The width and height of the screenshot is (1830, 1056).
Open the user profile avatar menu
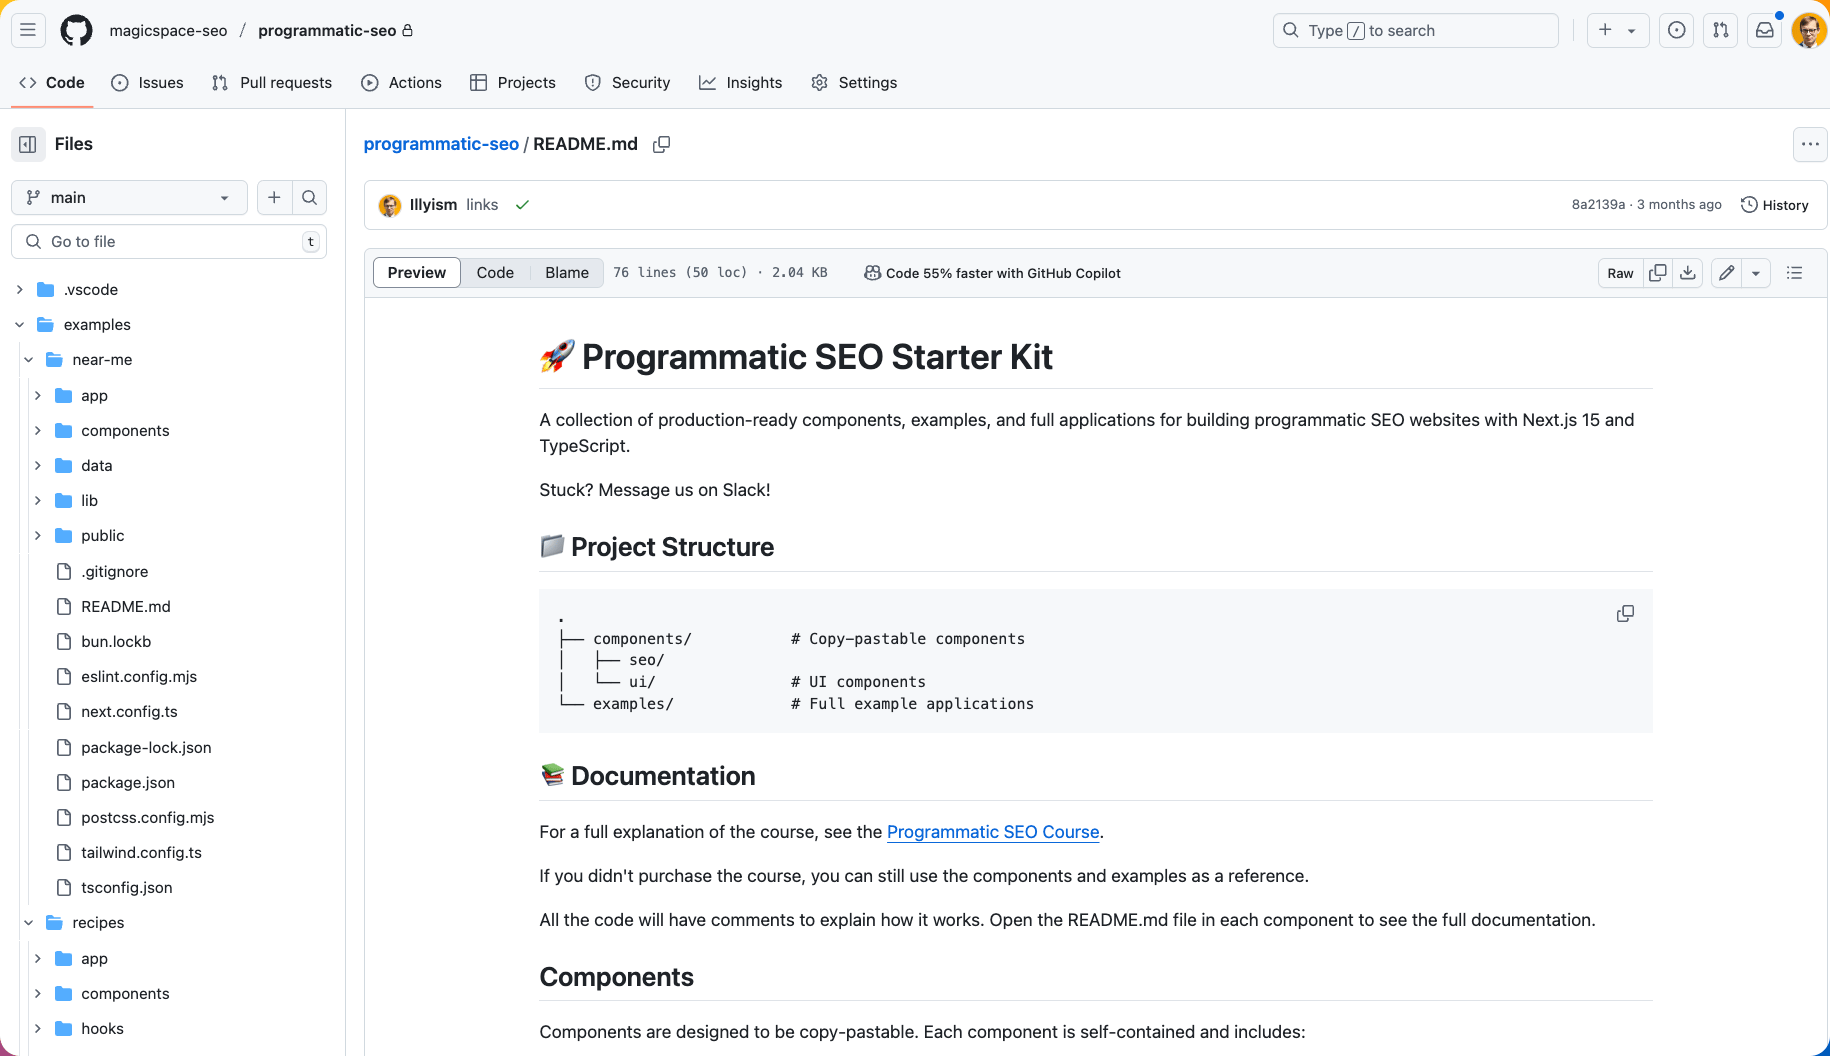(x=1808, y=30)
